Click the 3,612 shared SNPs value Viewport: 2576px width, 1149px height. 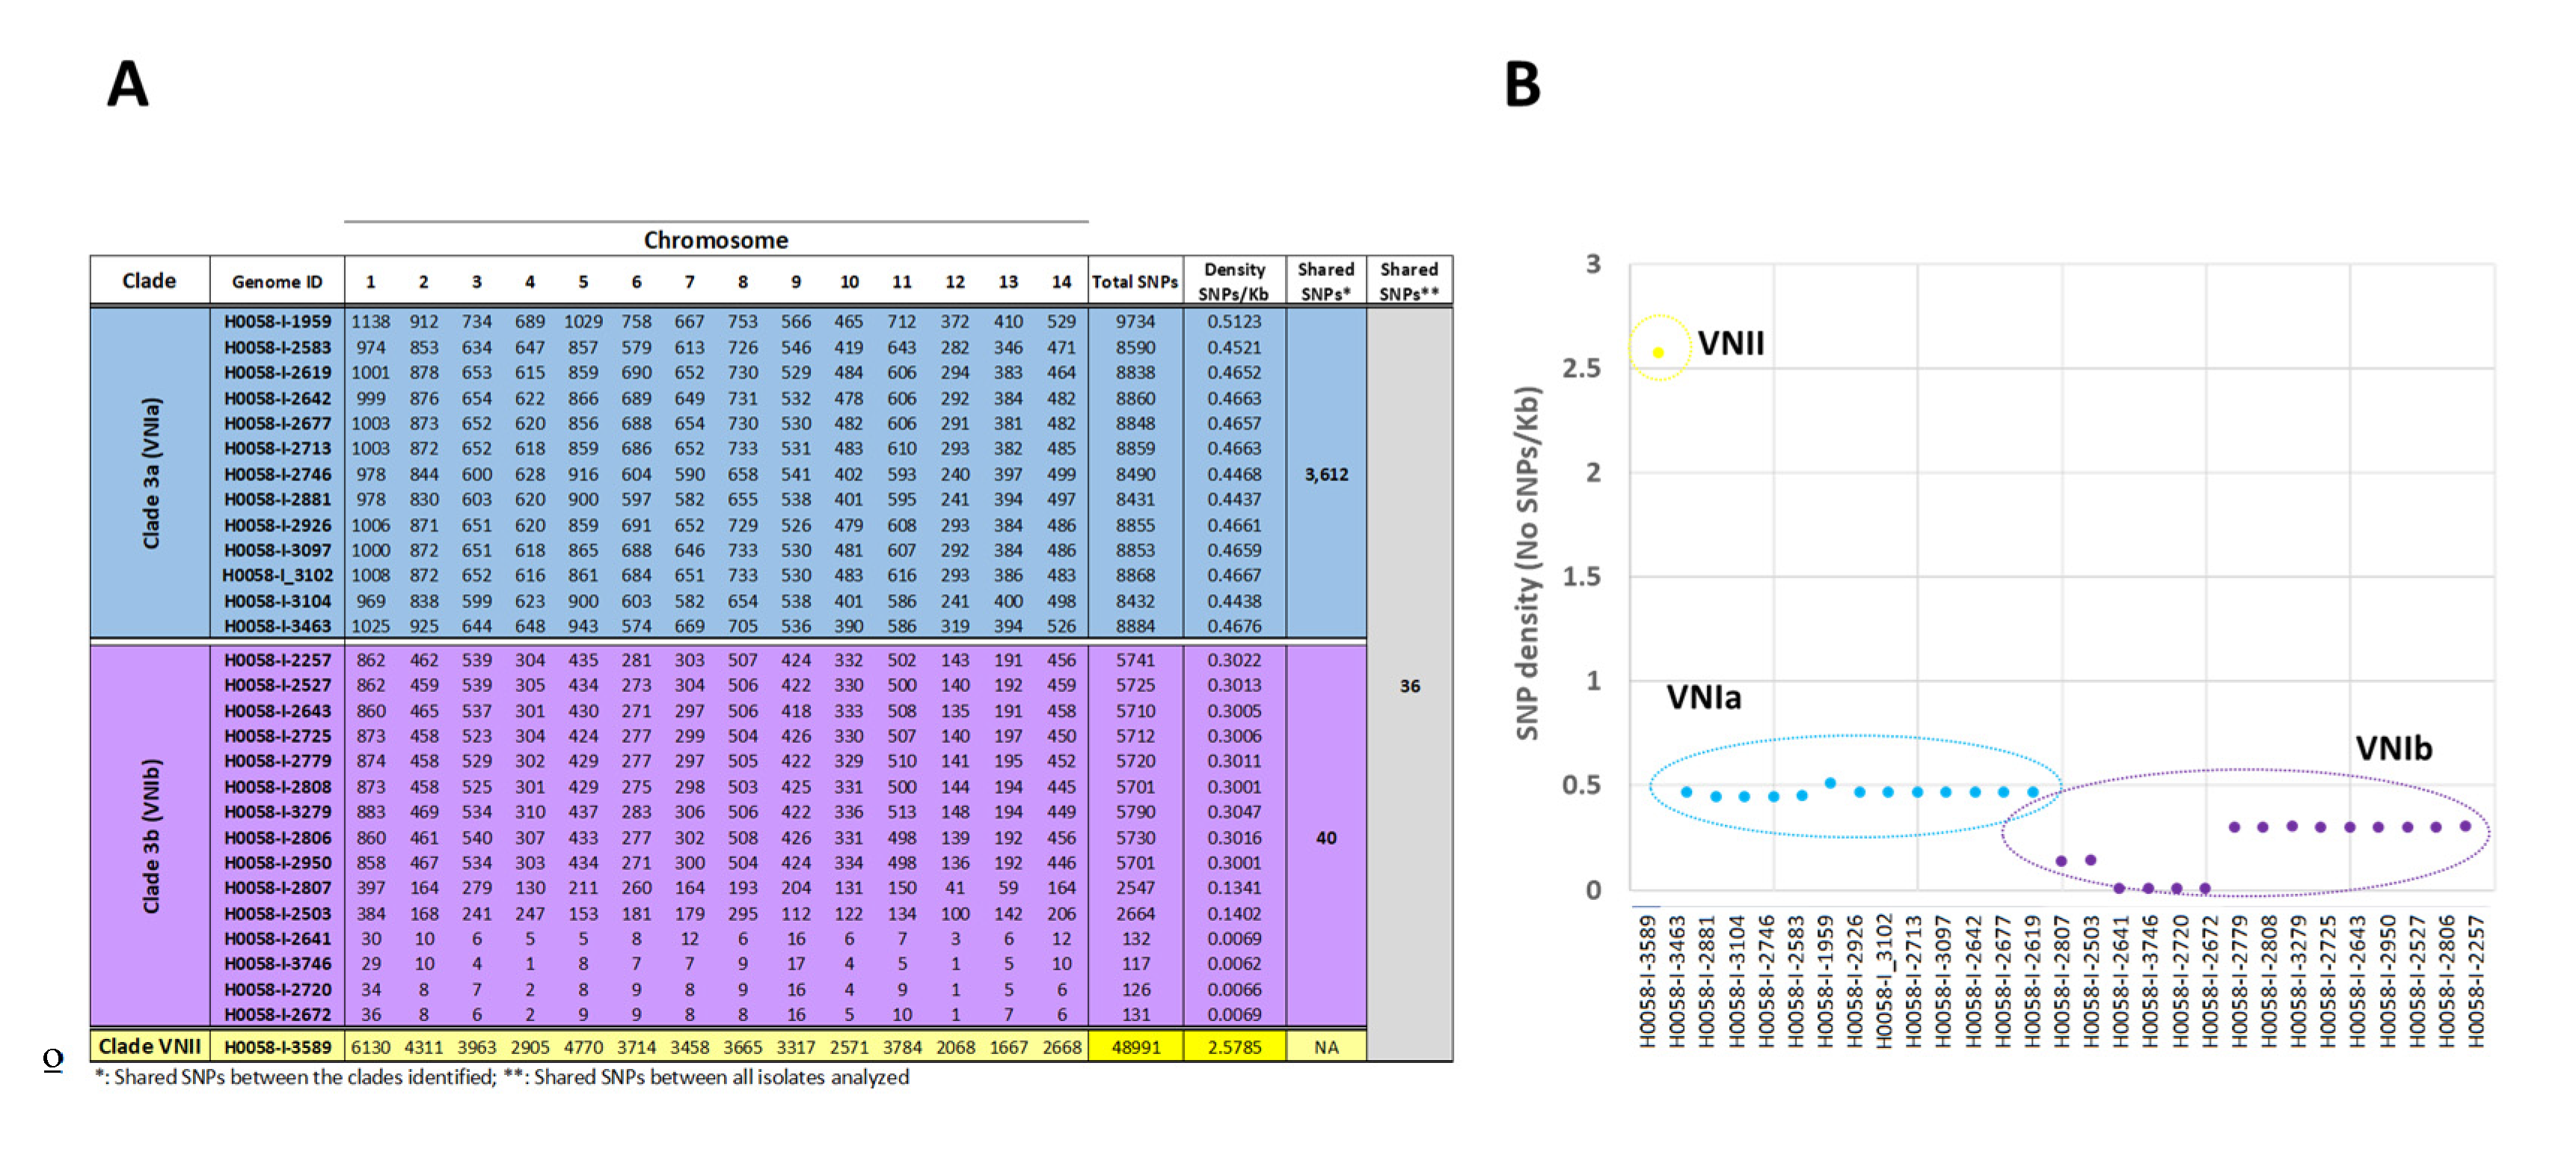pos(1326,474)
